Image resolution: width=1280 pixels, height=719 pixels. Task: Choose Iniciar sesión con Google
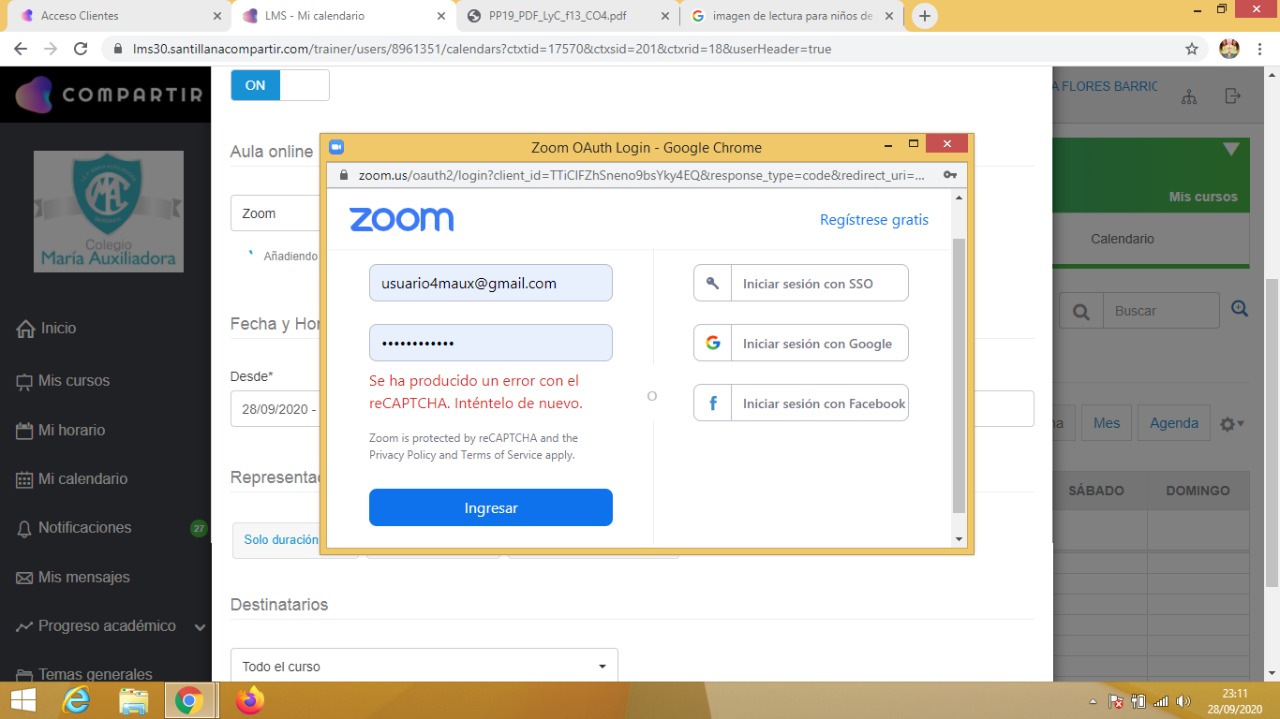coord(801,343)
